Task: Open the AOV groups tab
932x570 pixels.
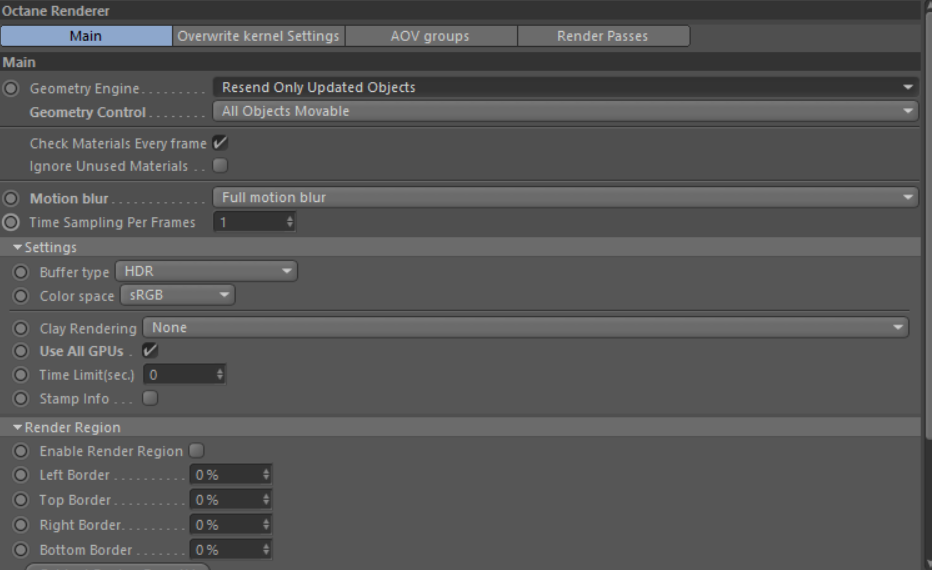Action: click(x=431, y=36)
